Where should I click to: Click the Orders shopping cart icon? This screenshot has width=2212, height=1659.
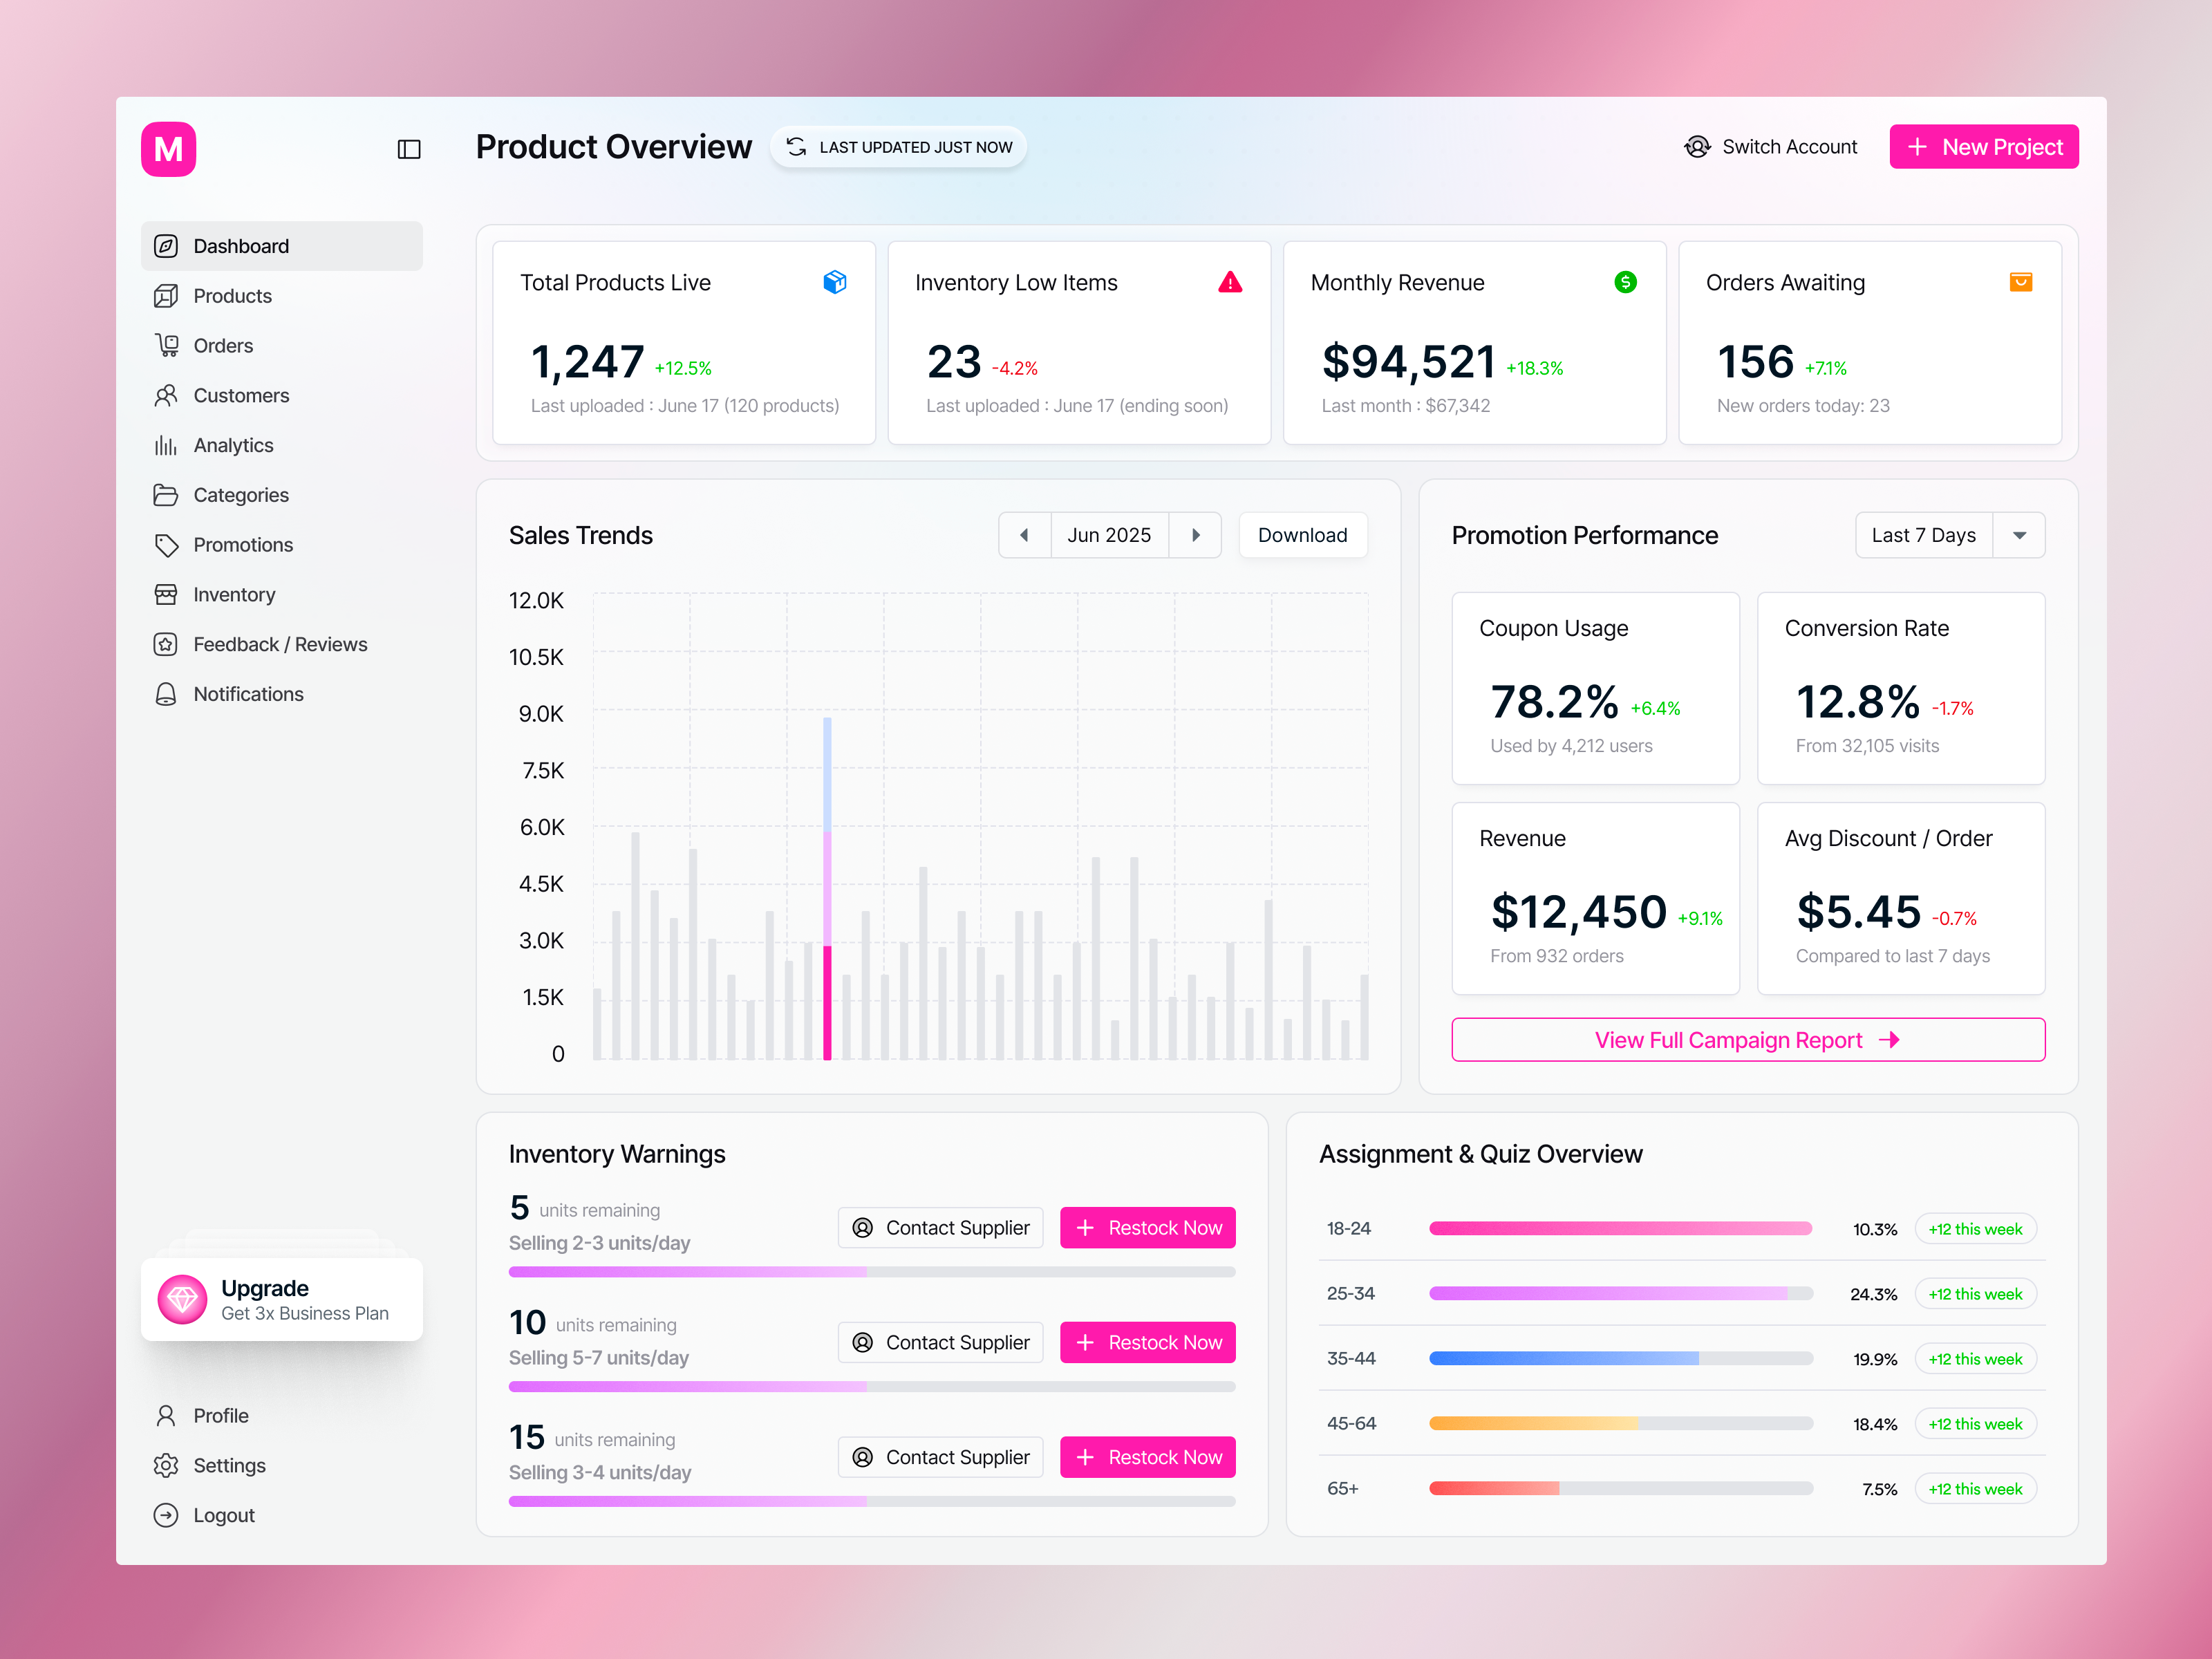click(x=166, y=345)
